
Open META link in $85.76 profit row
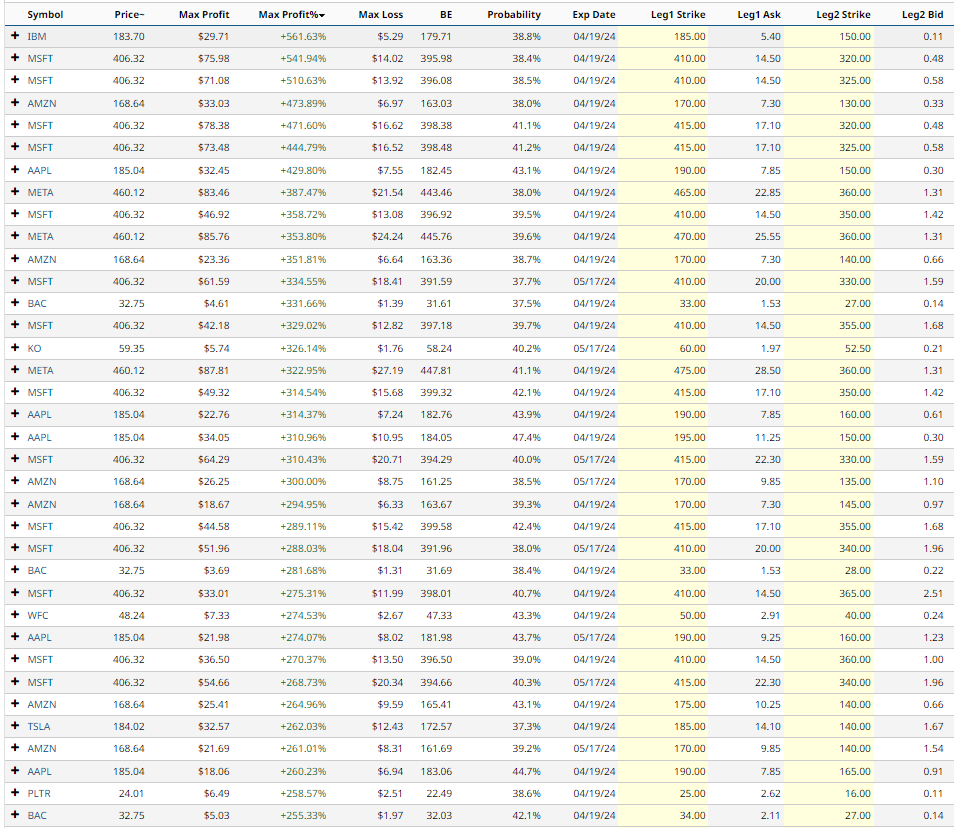pyautogui.click(x=40, y=237)
